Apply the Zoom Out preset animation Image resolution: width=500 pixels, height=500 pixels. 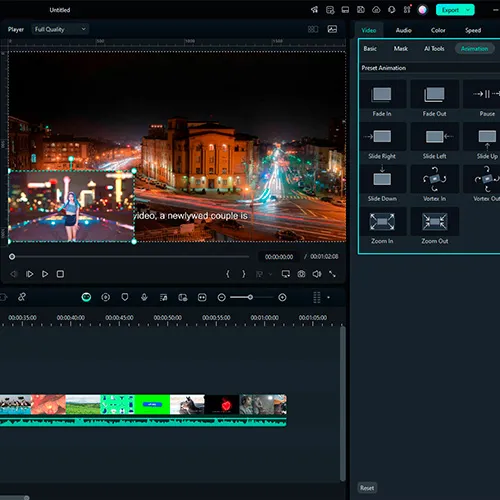434,226
